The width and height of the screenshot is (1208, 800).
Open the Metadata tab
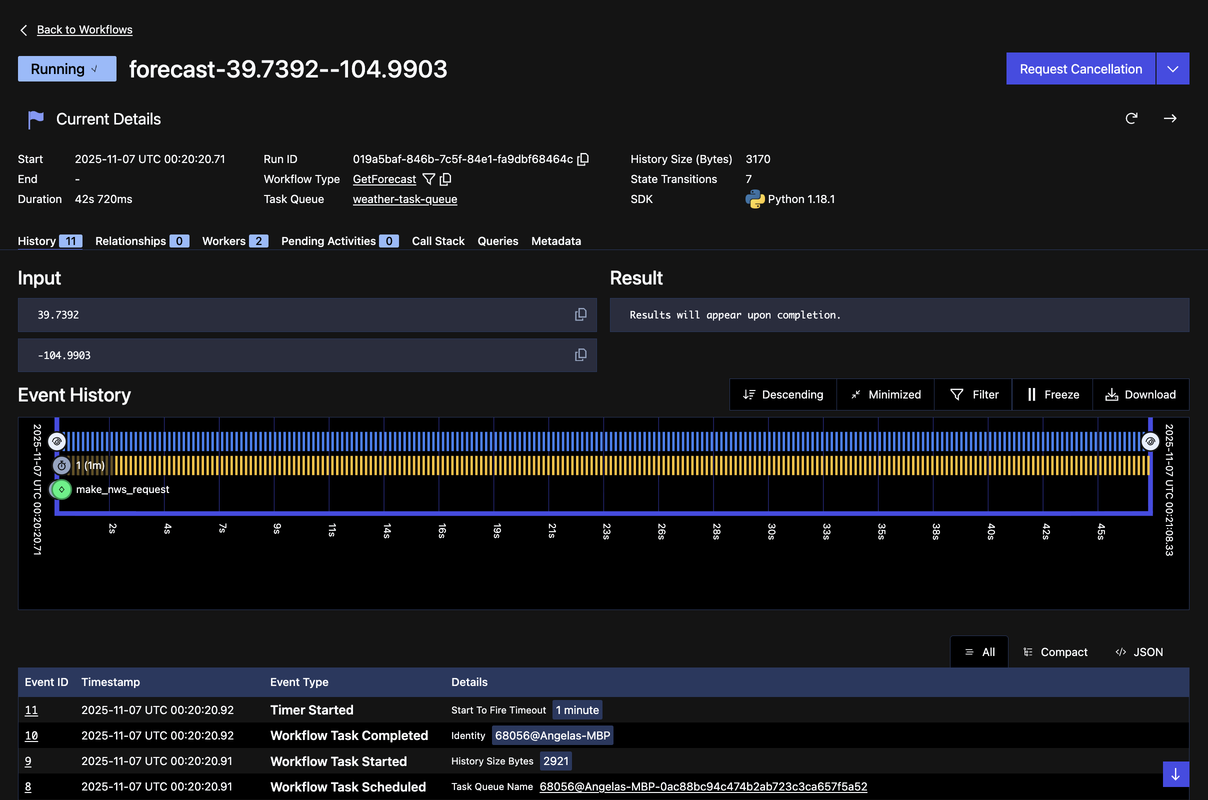coord(556,241)
